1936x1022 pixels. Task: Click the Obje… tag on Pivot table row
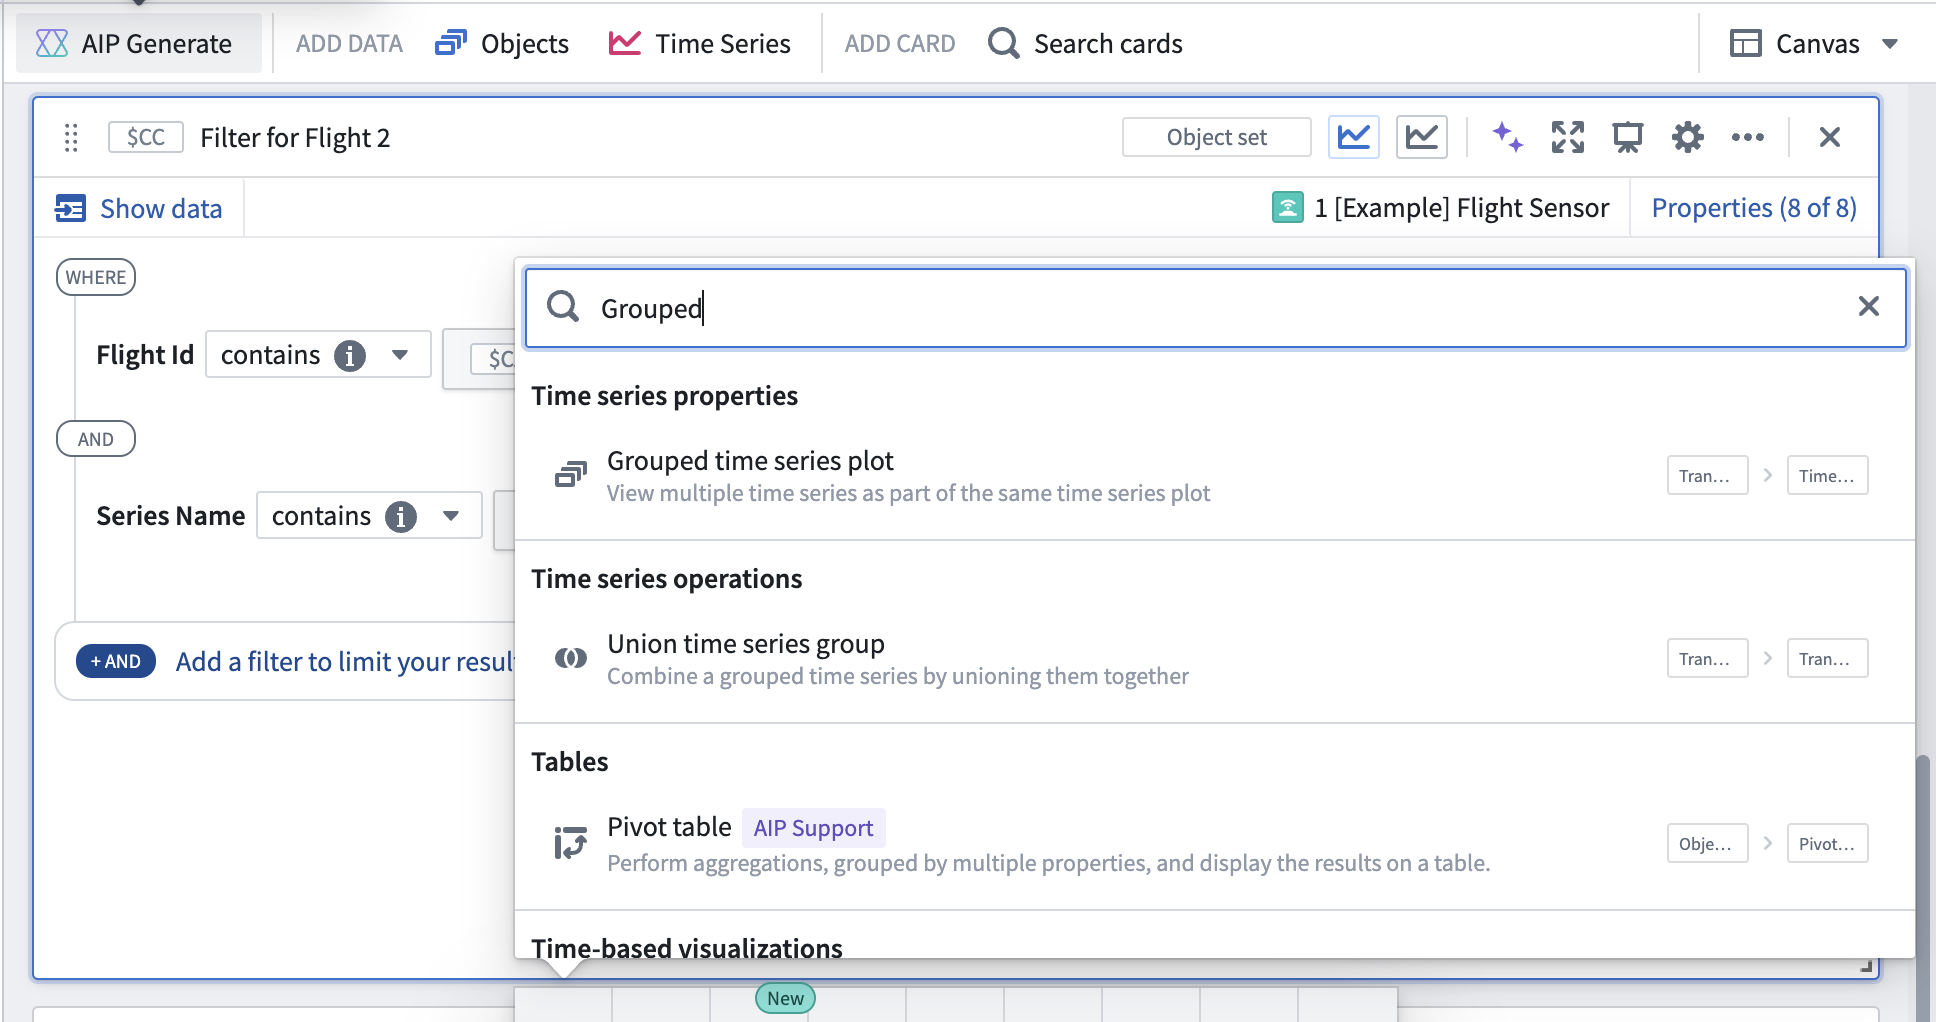coord(1707,843)
